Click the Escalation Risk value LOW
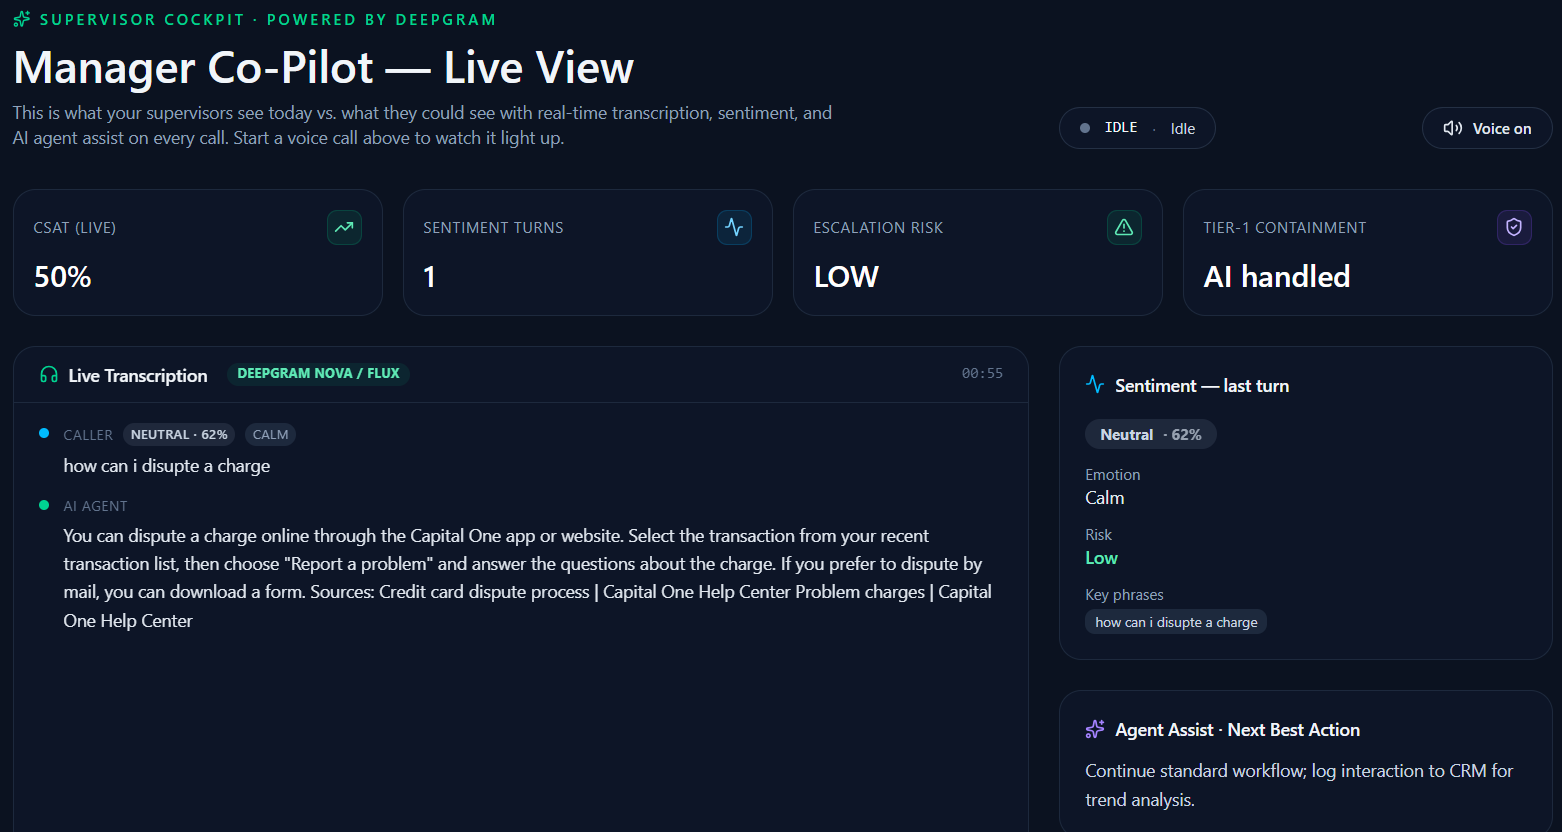This screenshot has height=832, width=1562. pyautogui.click(x=846, y=277)
